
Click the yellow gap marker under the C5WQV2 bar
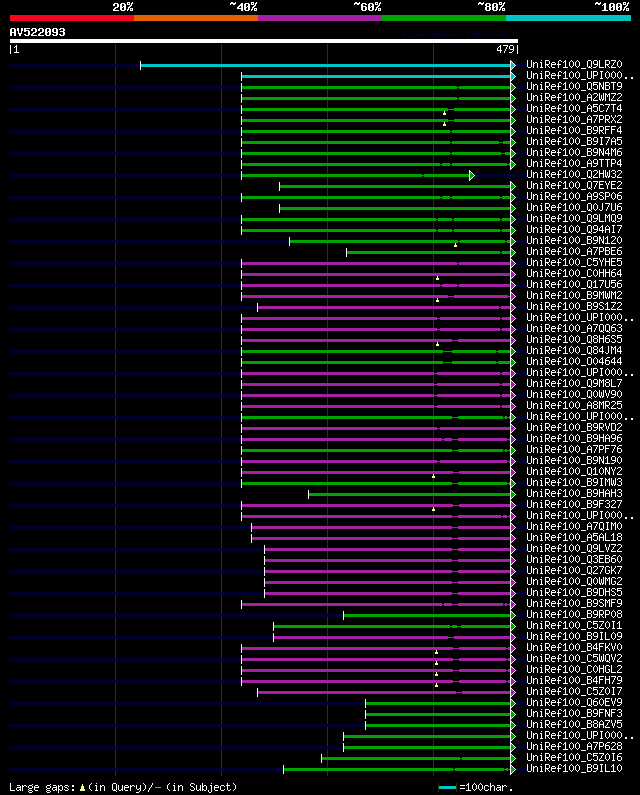(436, 663)
